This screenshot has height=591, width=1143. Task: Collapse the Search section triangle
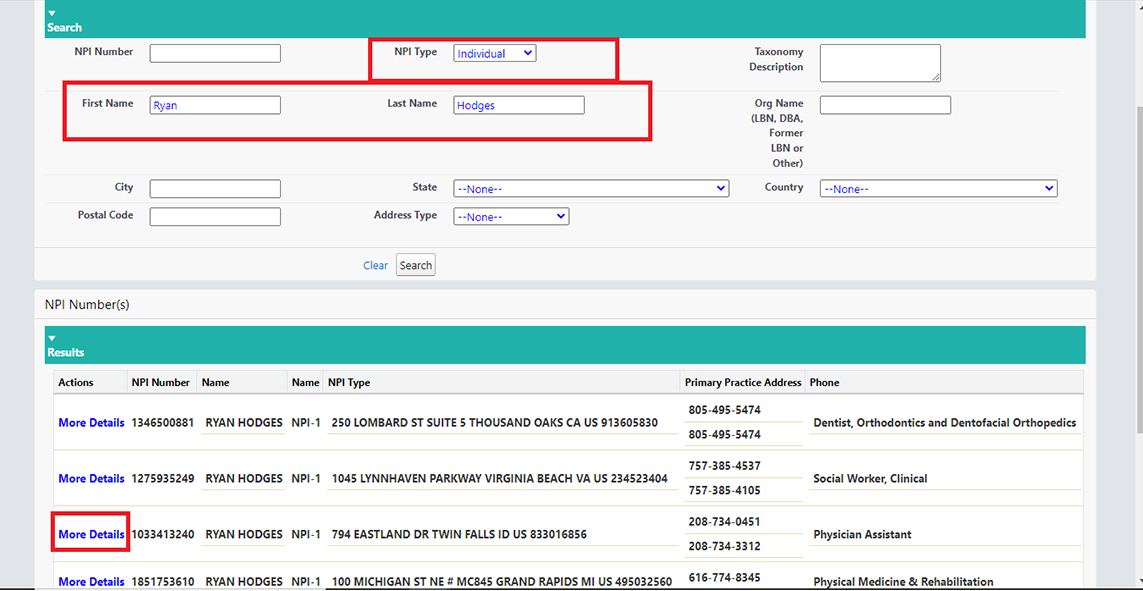tap(52, 13)
